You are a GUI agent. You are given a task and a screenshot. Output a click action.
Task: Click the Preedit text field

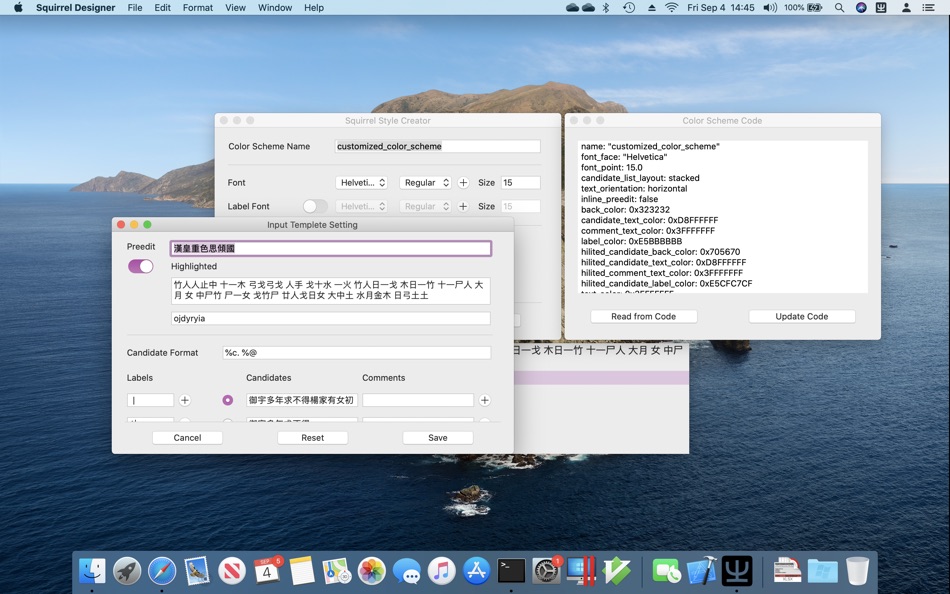(x=331, y=248)
